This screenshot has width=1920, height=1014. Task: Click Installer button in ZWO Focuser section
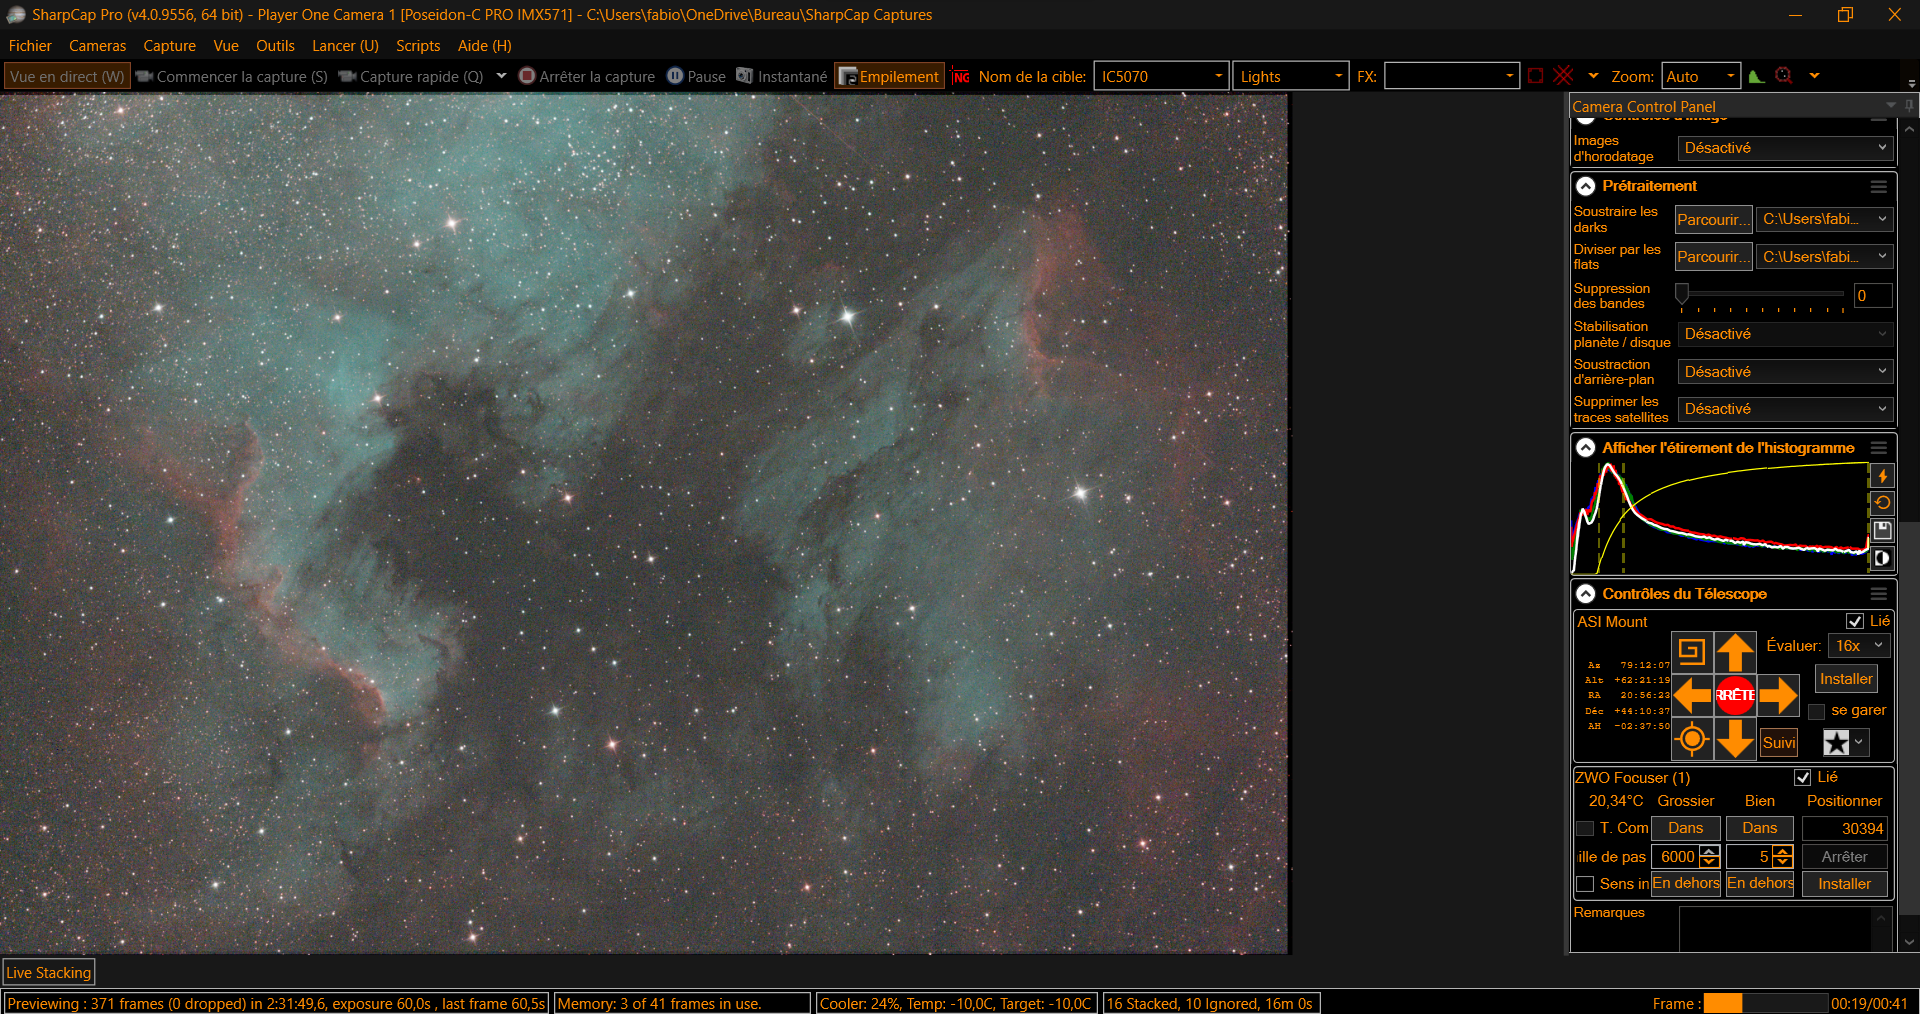tap(1844, 884)
